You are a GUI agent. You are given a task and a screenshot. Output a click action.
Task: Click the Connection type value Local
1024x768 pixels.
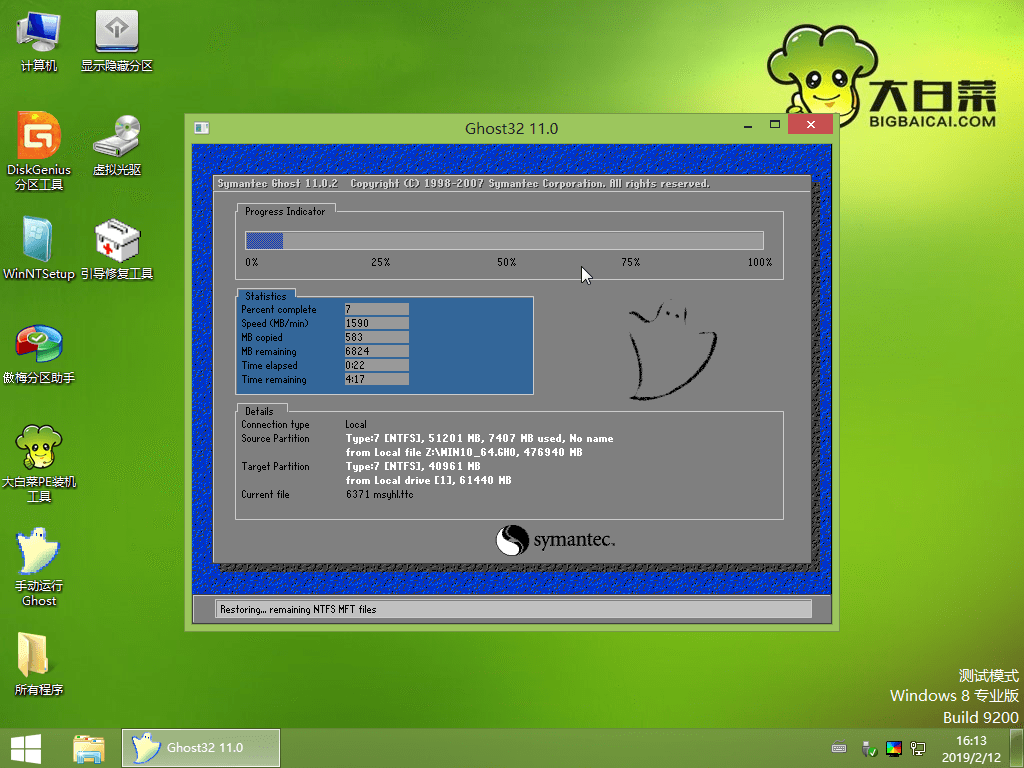356,424
